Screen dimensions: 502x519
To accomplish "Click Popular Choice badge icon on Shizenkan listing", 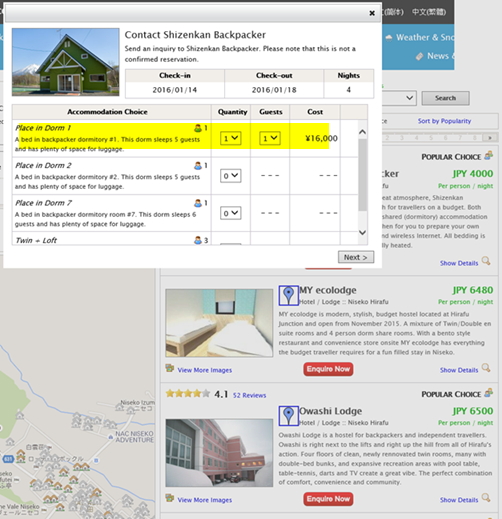I will tap(489, 155).
